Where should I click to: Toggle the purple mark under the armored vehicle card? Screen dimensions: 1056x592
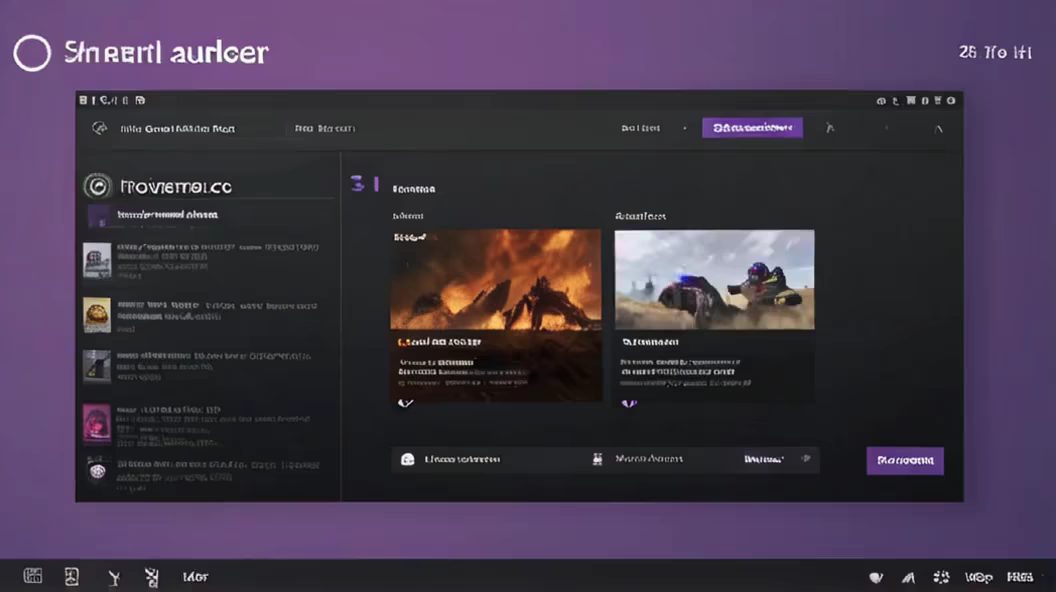point(628,403)
